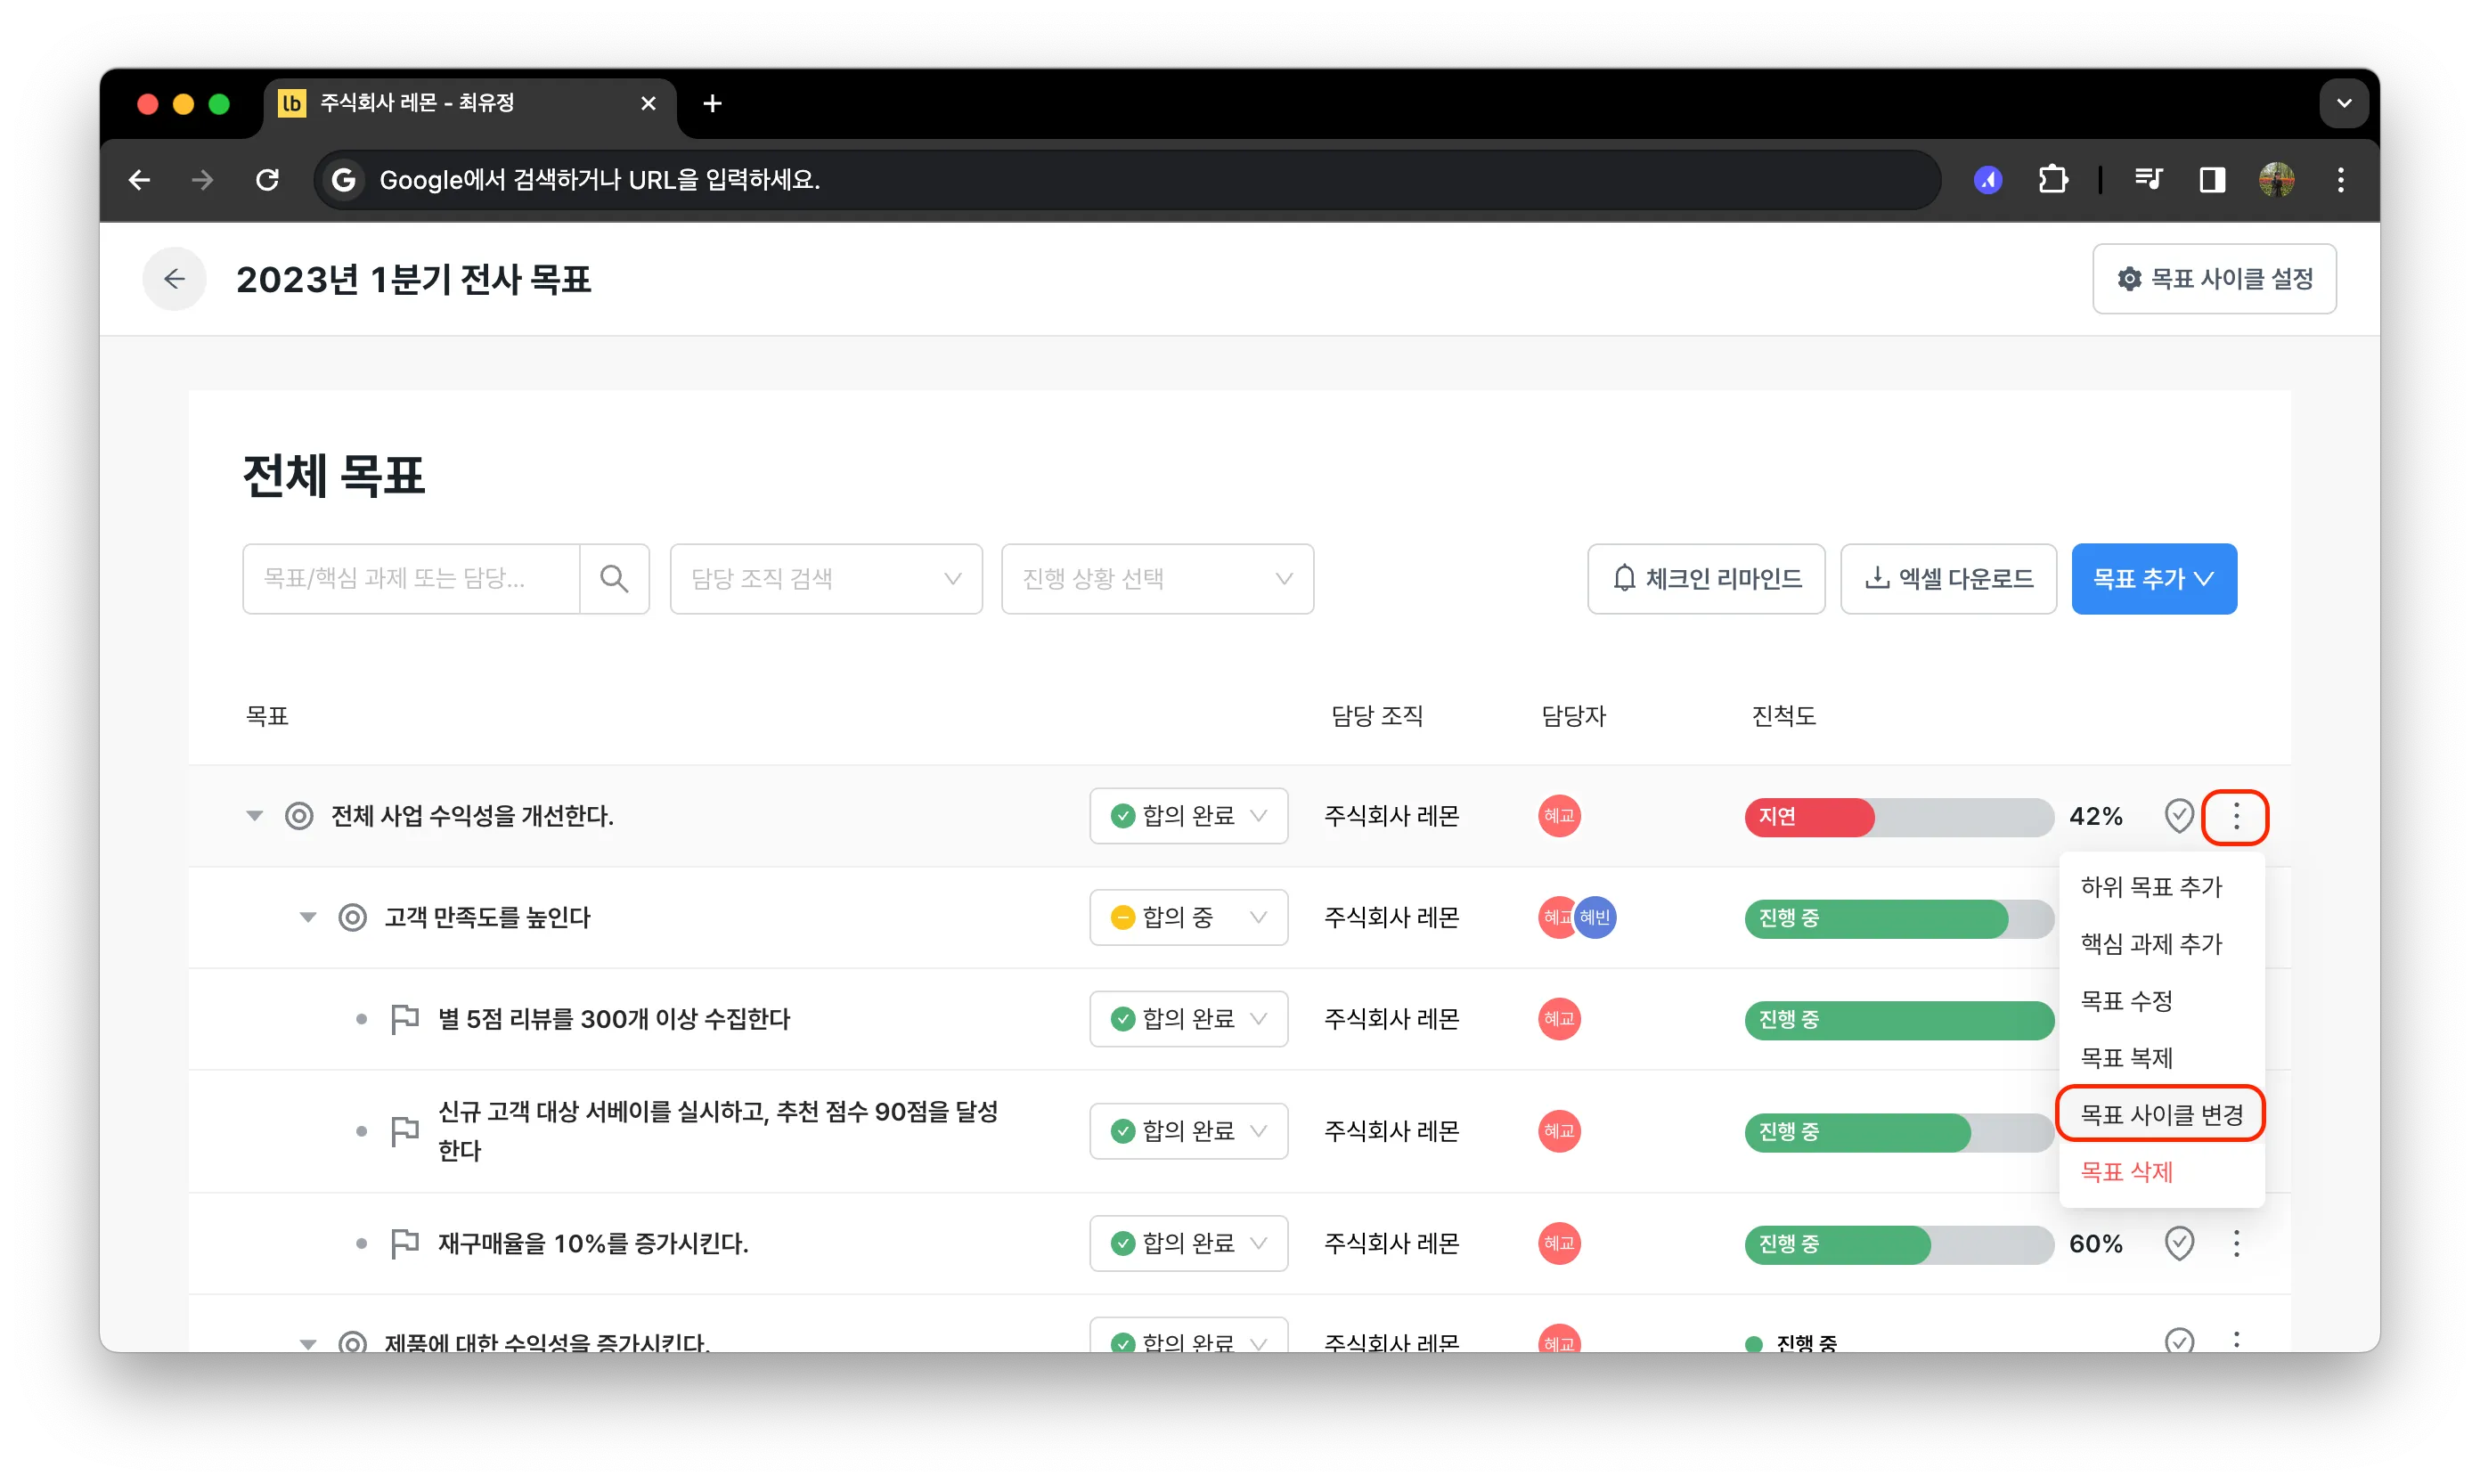The width and height of the screenshot is (2480, 1484).
Task: Open the 목표 추가 dropdown button
Action: pos(2154,579)
